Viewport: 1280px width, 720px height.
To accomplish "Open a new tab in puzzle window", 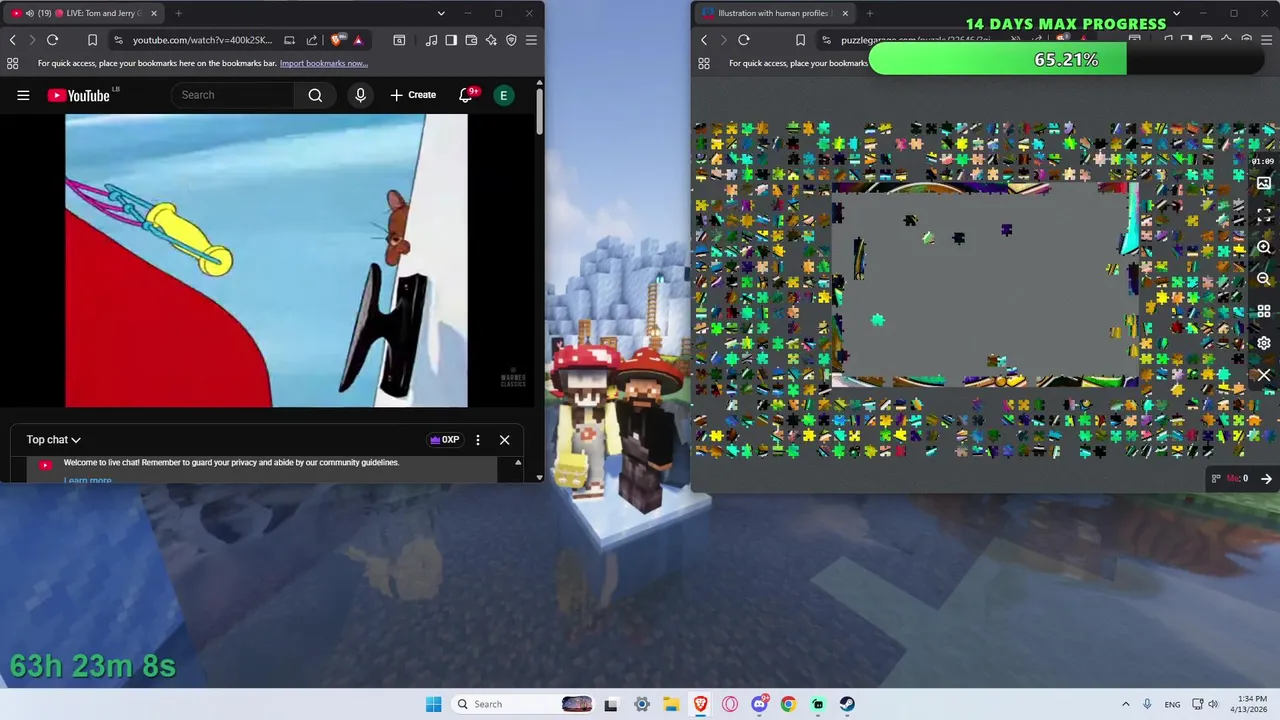I will pyautogui.click(x=869, y=13).
